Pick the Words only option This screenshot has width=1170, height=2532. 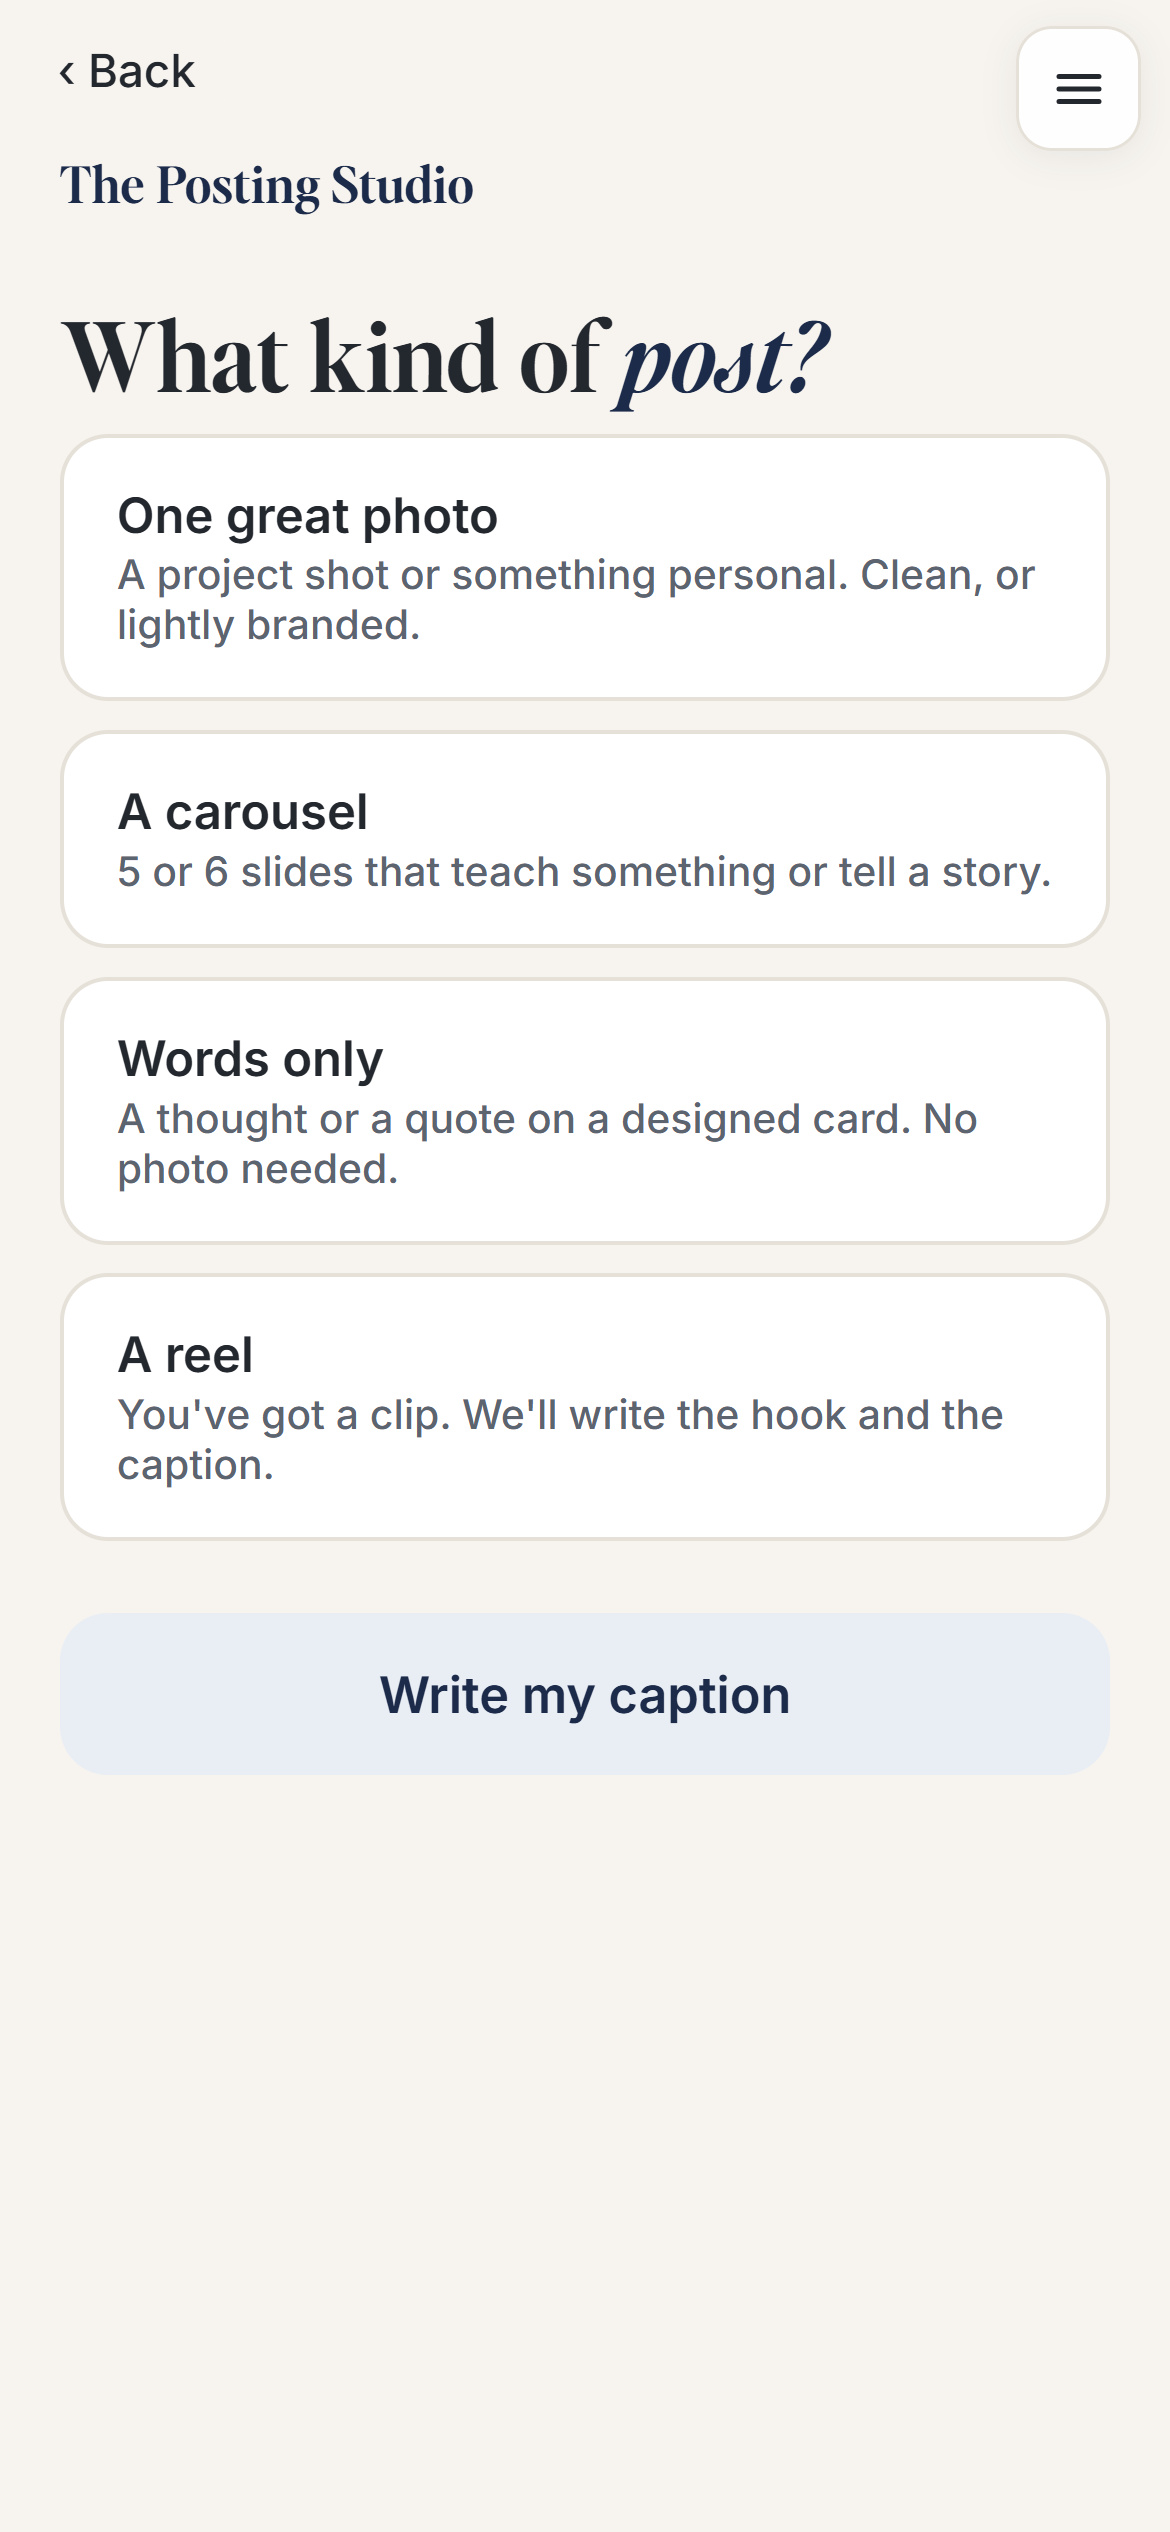coord(585,1111)
